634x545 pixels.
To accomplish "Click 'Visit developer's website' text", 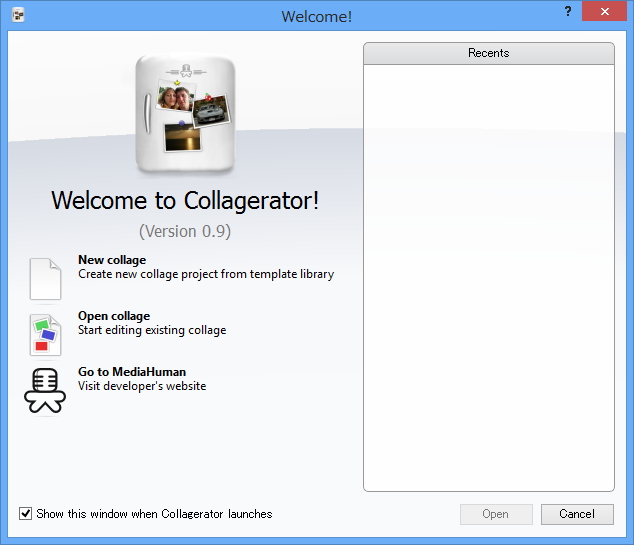I will coord(142,386).
